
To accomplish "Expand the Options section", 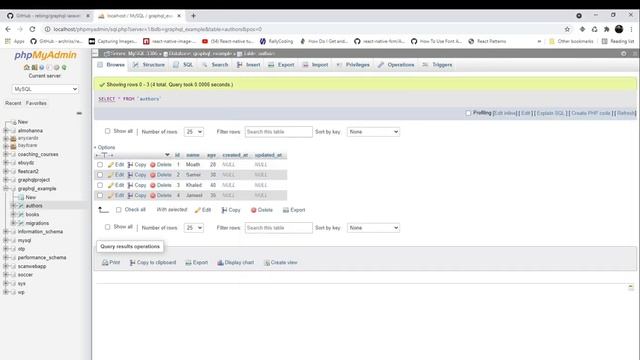I will pyautogui.click(x=105, y=147).
